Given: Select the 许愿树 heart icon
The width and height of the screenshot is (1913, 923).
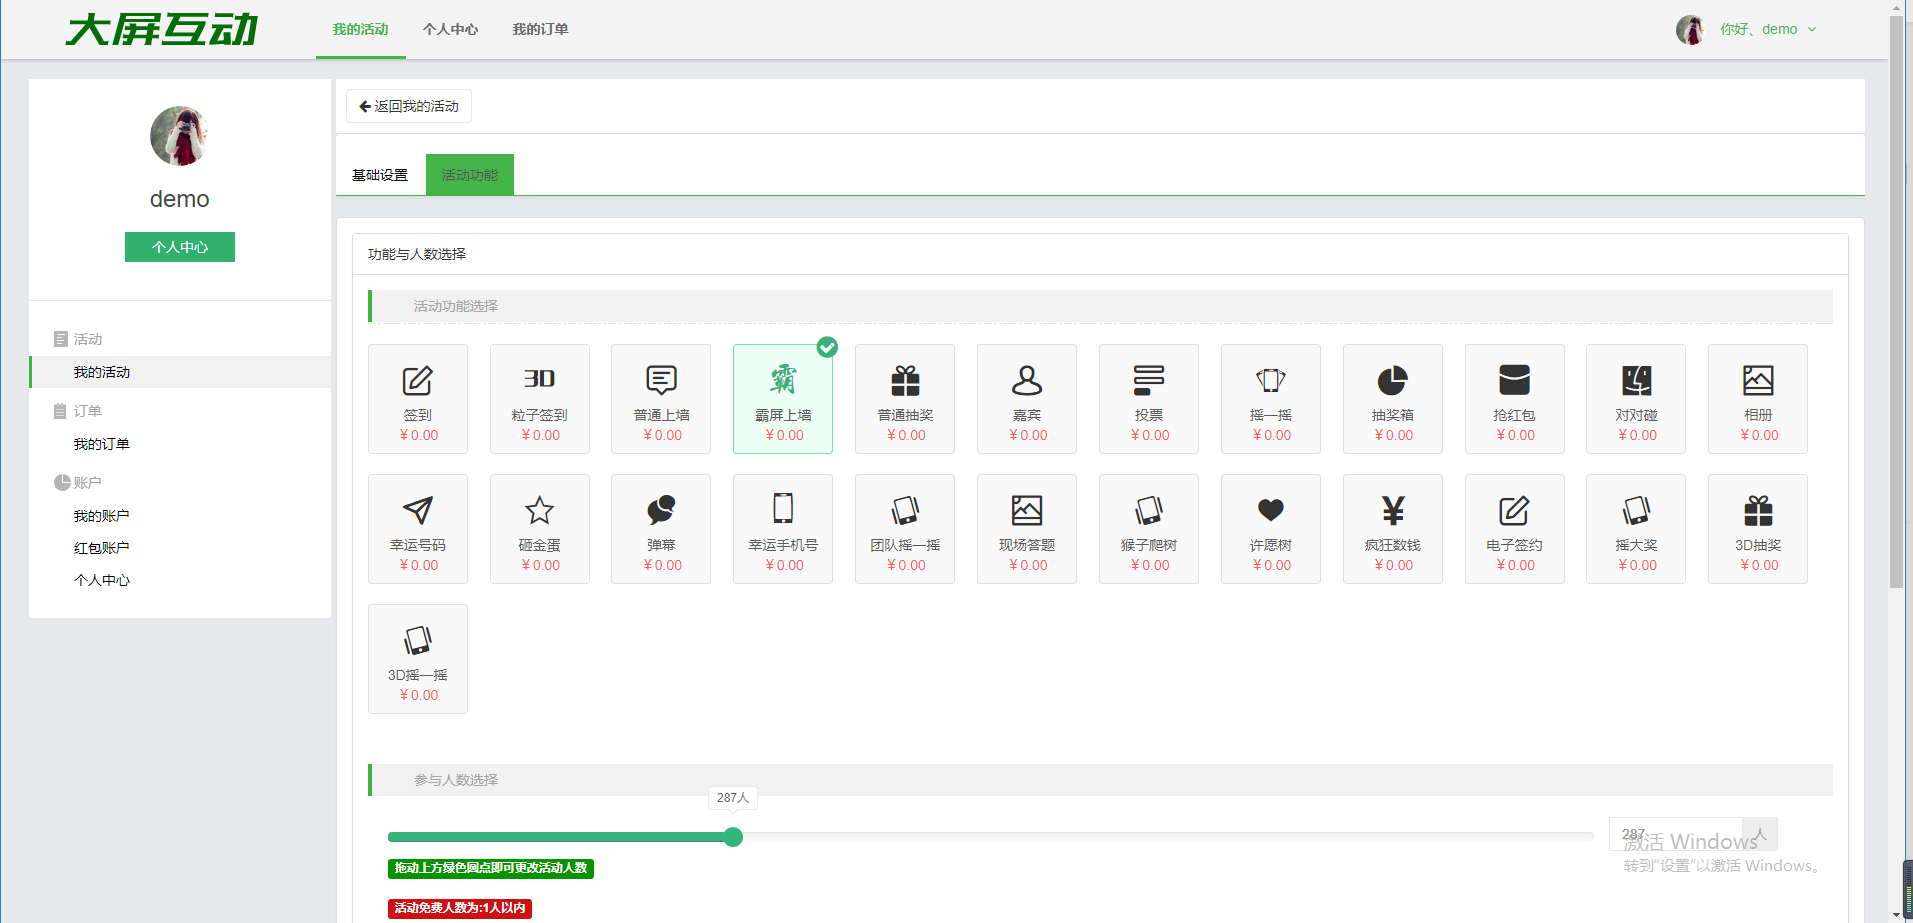Looking at the screenshot, I should coord(1270,511).
